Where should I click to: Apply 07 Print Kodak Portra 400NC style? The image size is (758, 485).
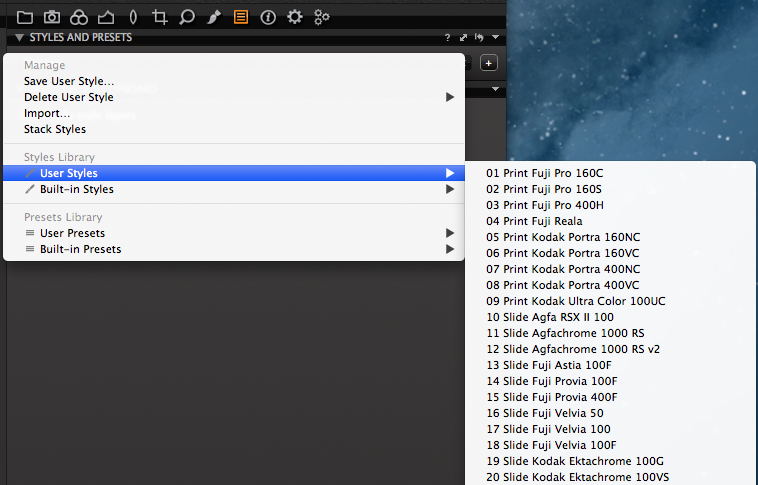pos(610,269)
